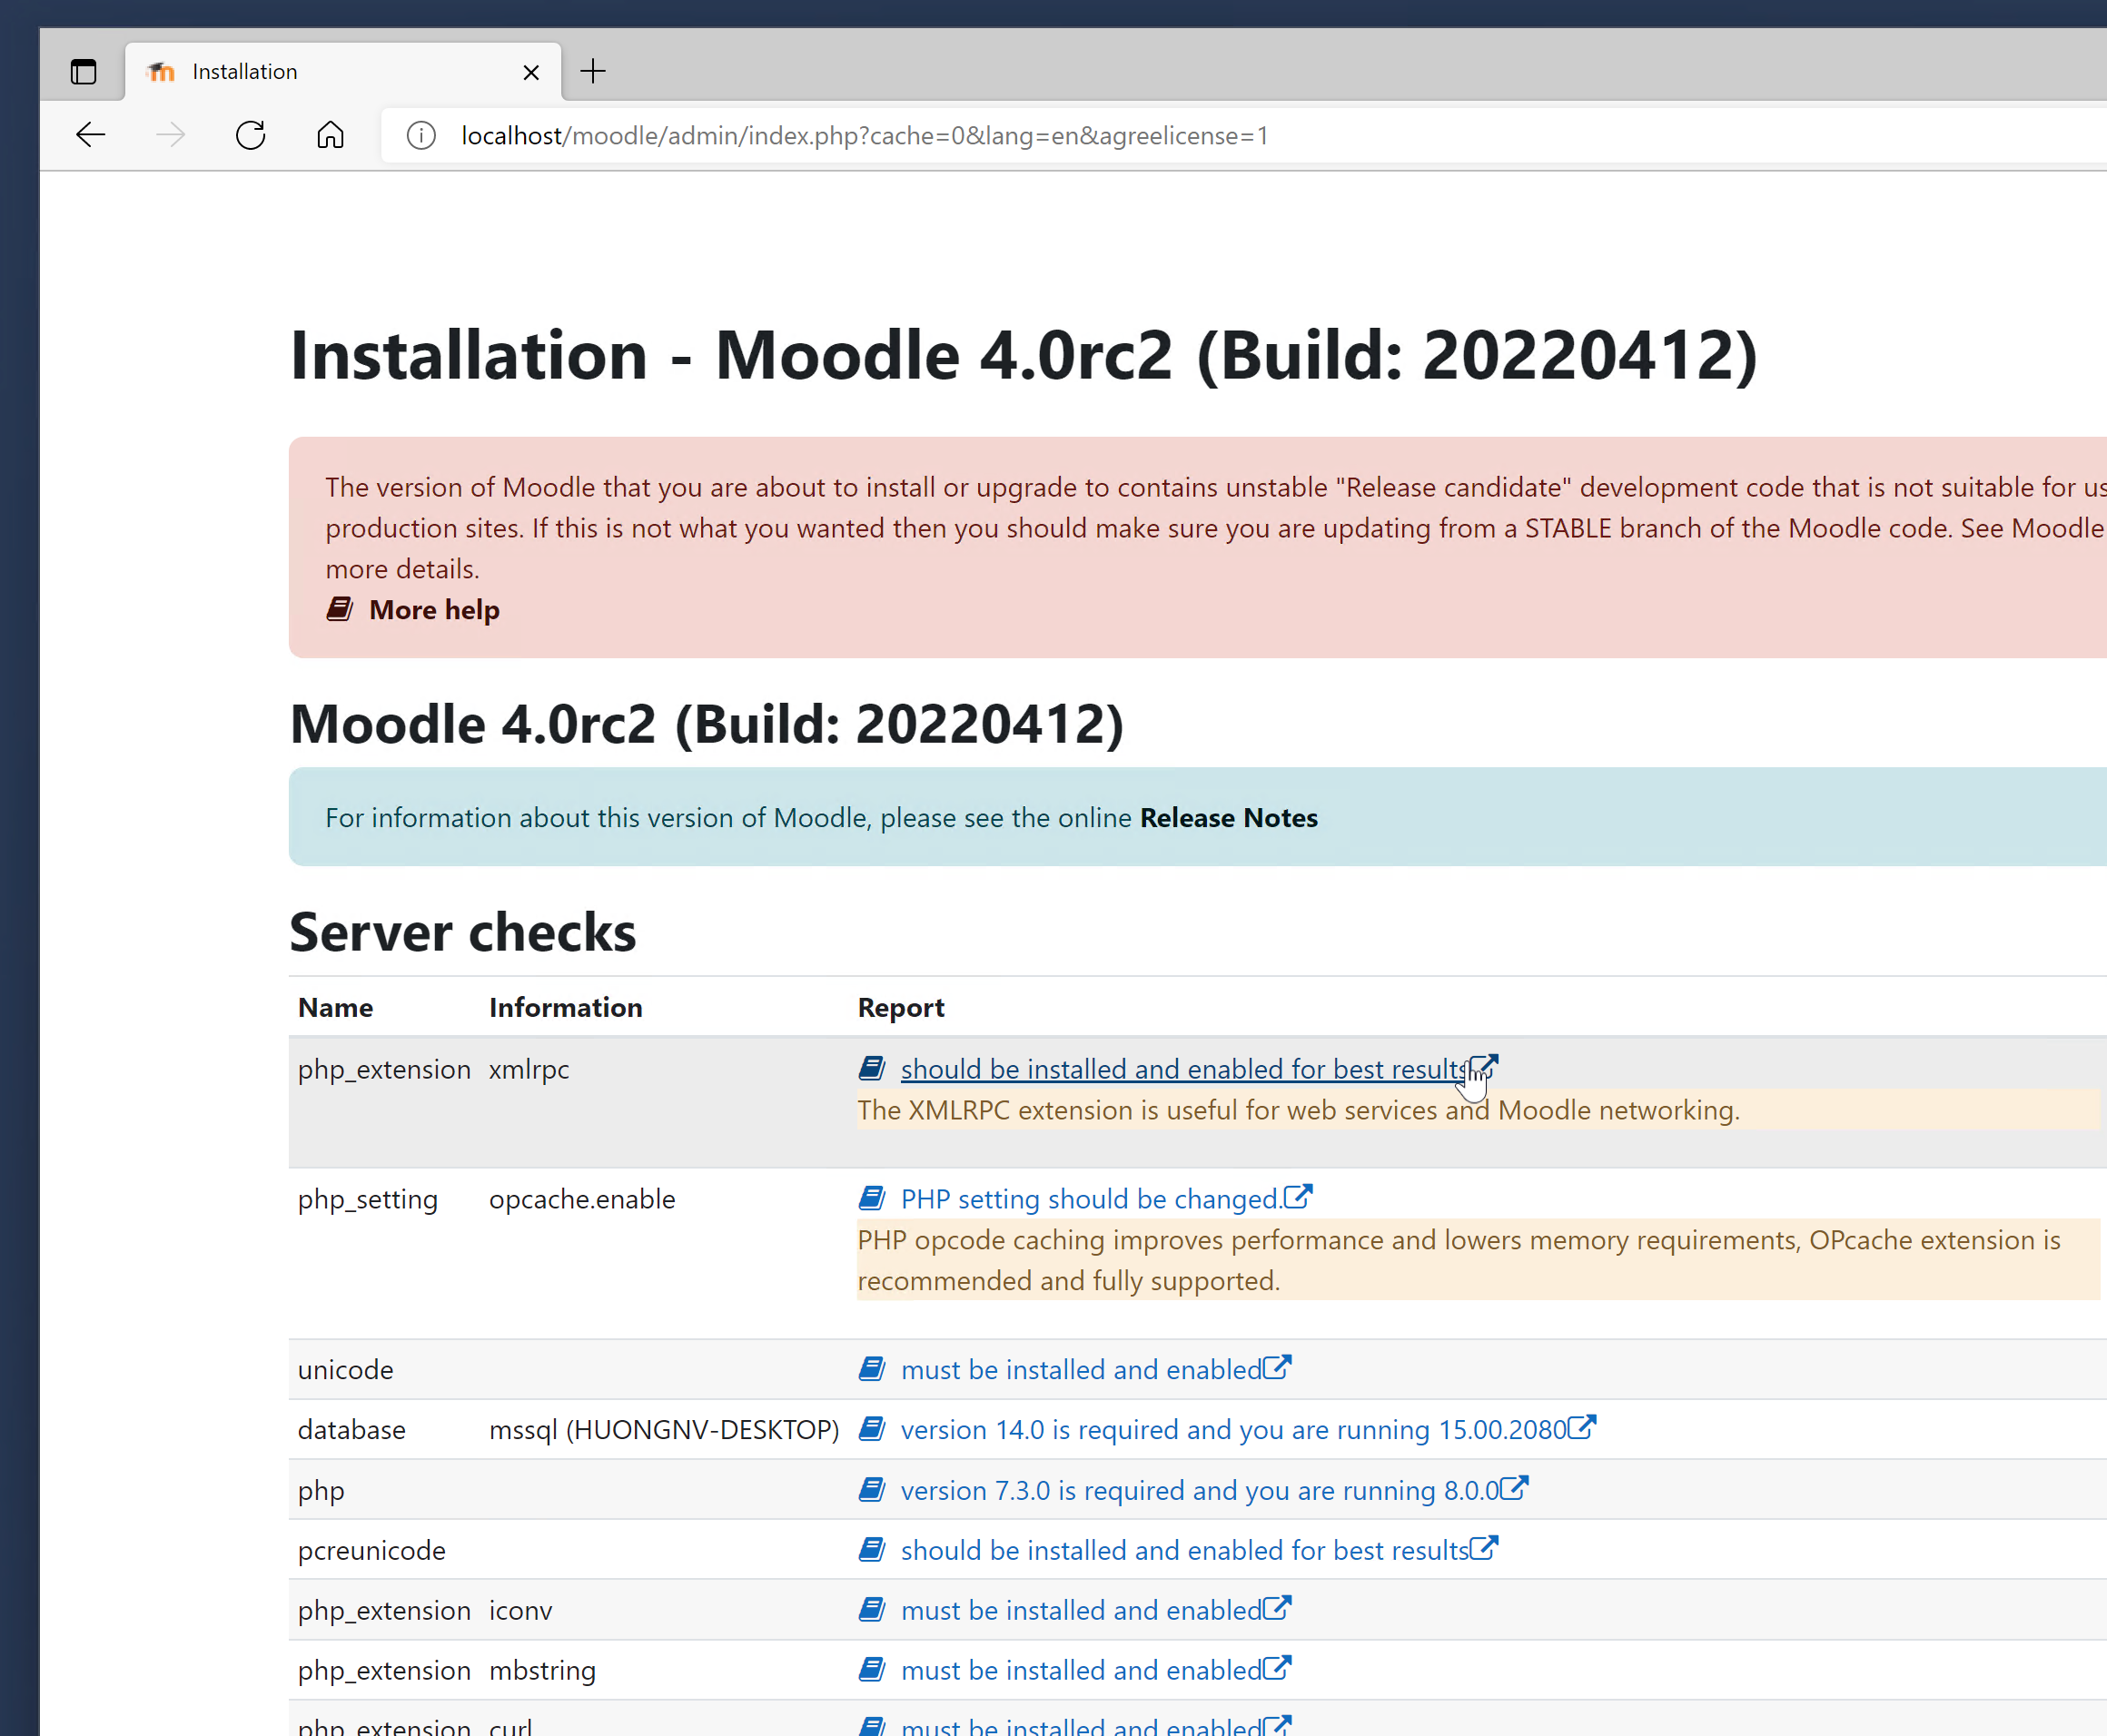Click external icon in php version row
This screenshot has width=2107, height=1736.
(x=1514, y=1488)
